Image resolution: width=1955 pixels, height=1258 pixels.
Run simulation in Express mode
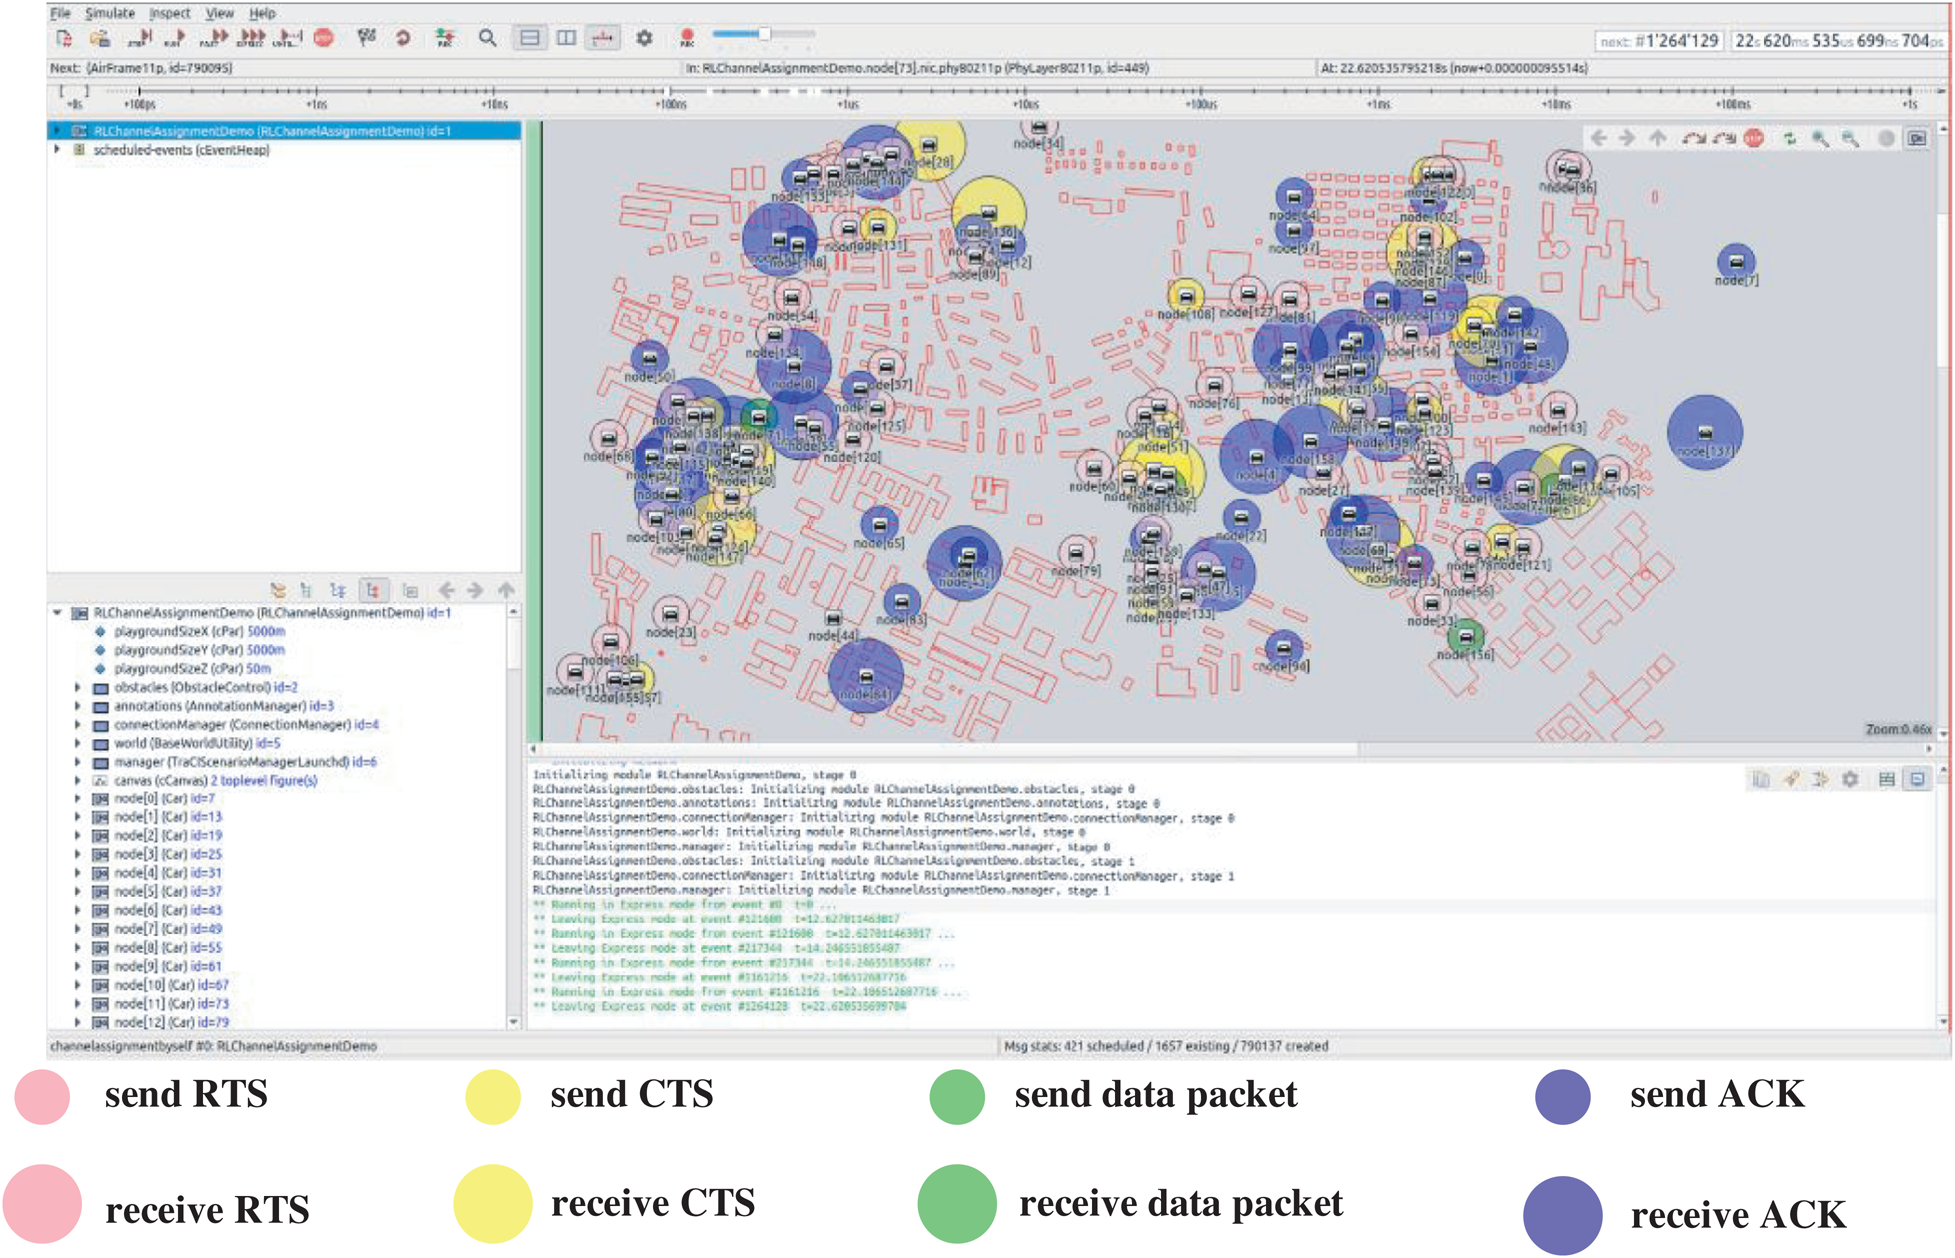[250, 38]
